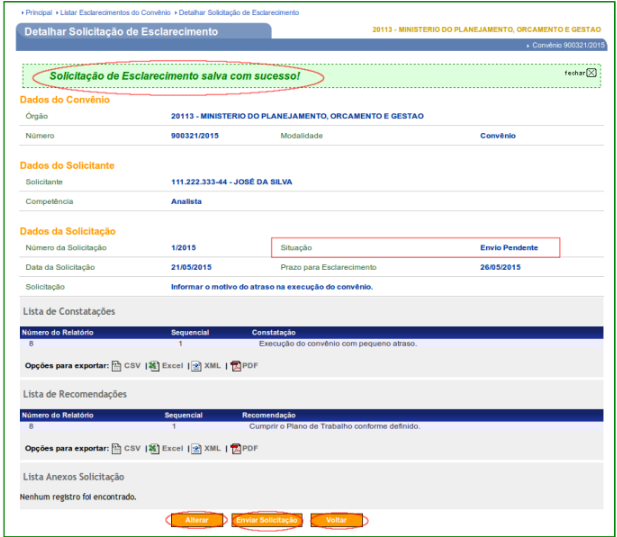
Task: Click the Enviar Solicitação button
Action: [x=266, y=521]
